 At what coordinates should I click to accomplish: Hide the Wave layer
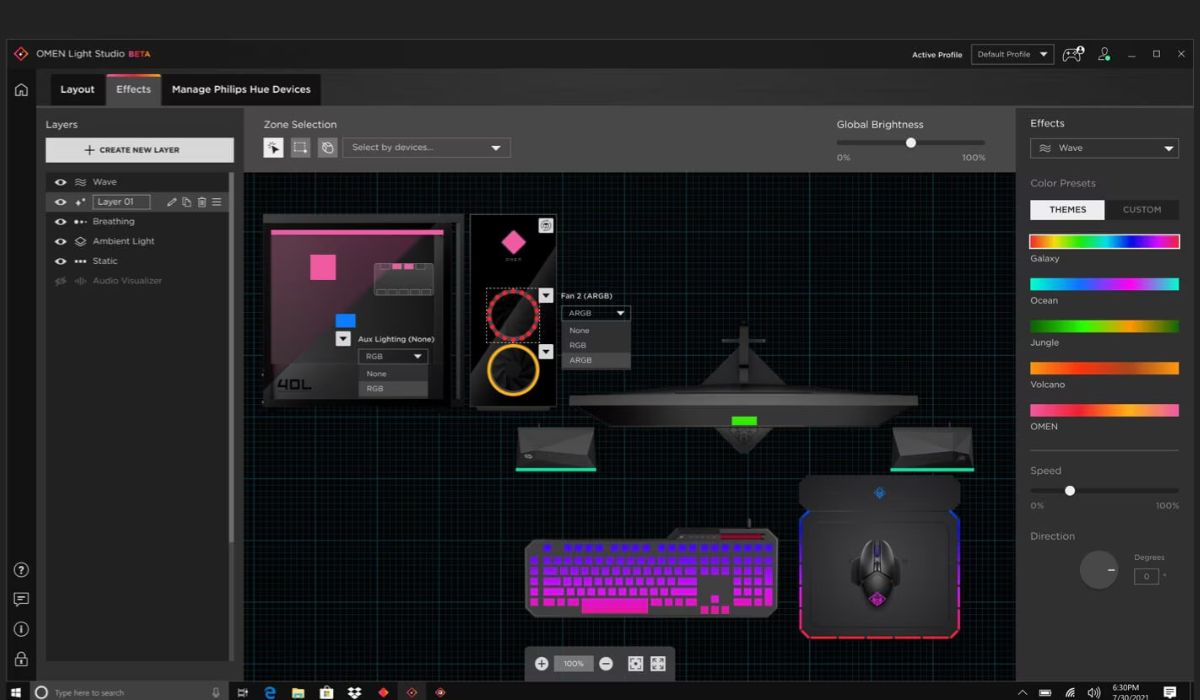60,182
